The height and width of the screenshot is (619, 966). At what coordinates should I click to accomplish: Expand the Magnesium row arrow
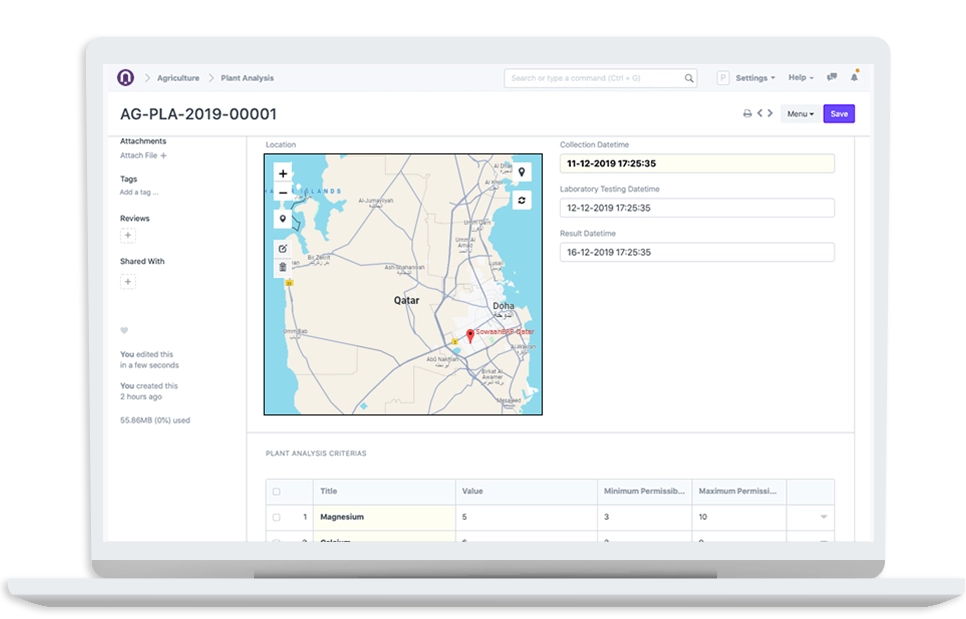(824, 517)
